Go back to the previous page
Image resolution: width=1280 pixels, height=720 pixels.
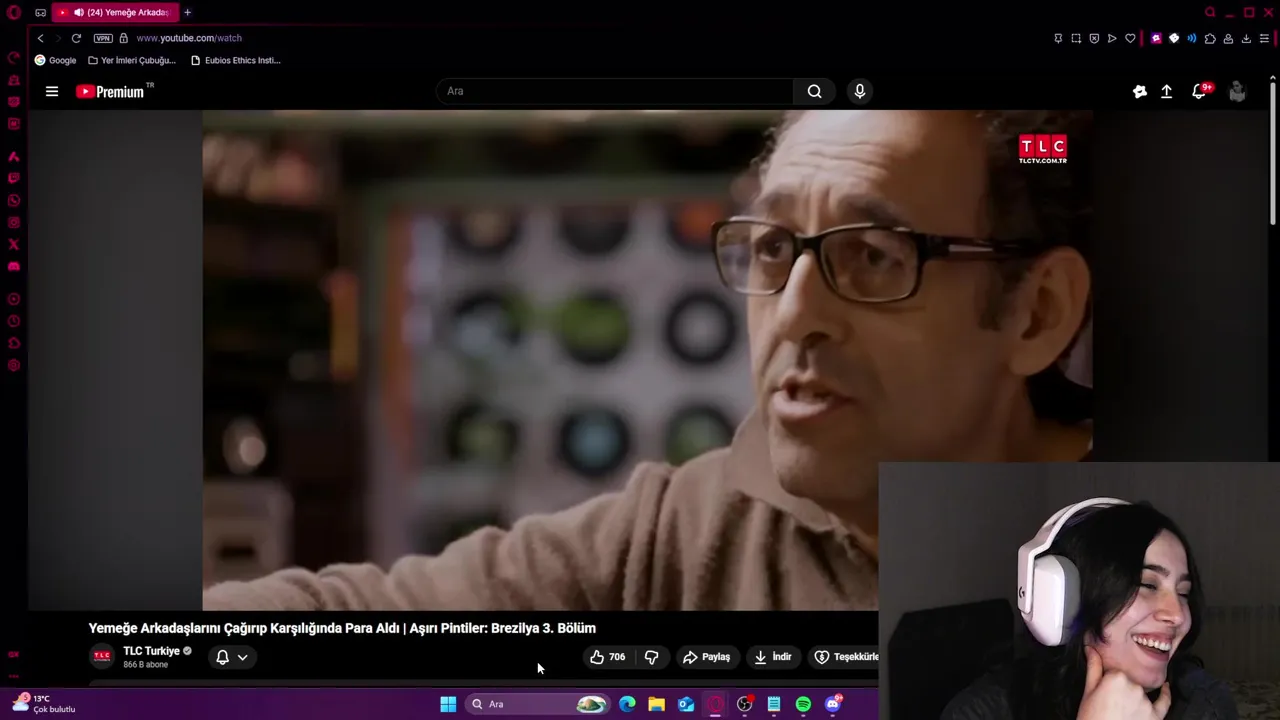tap(40, 38)
